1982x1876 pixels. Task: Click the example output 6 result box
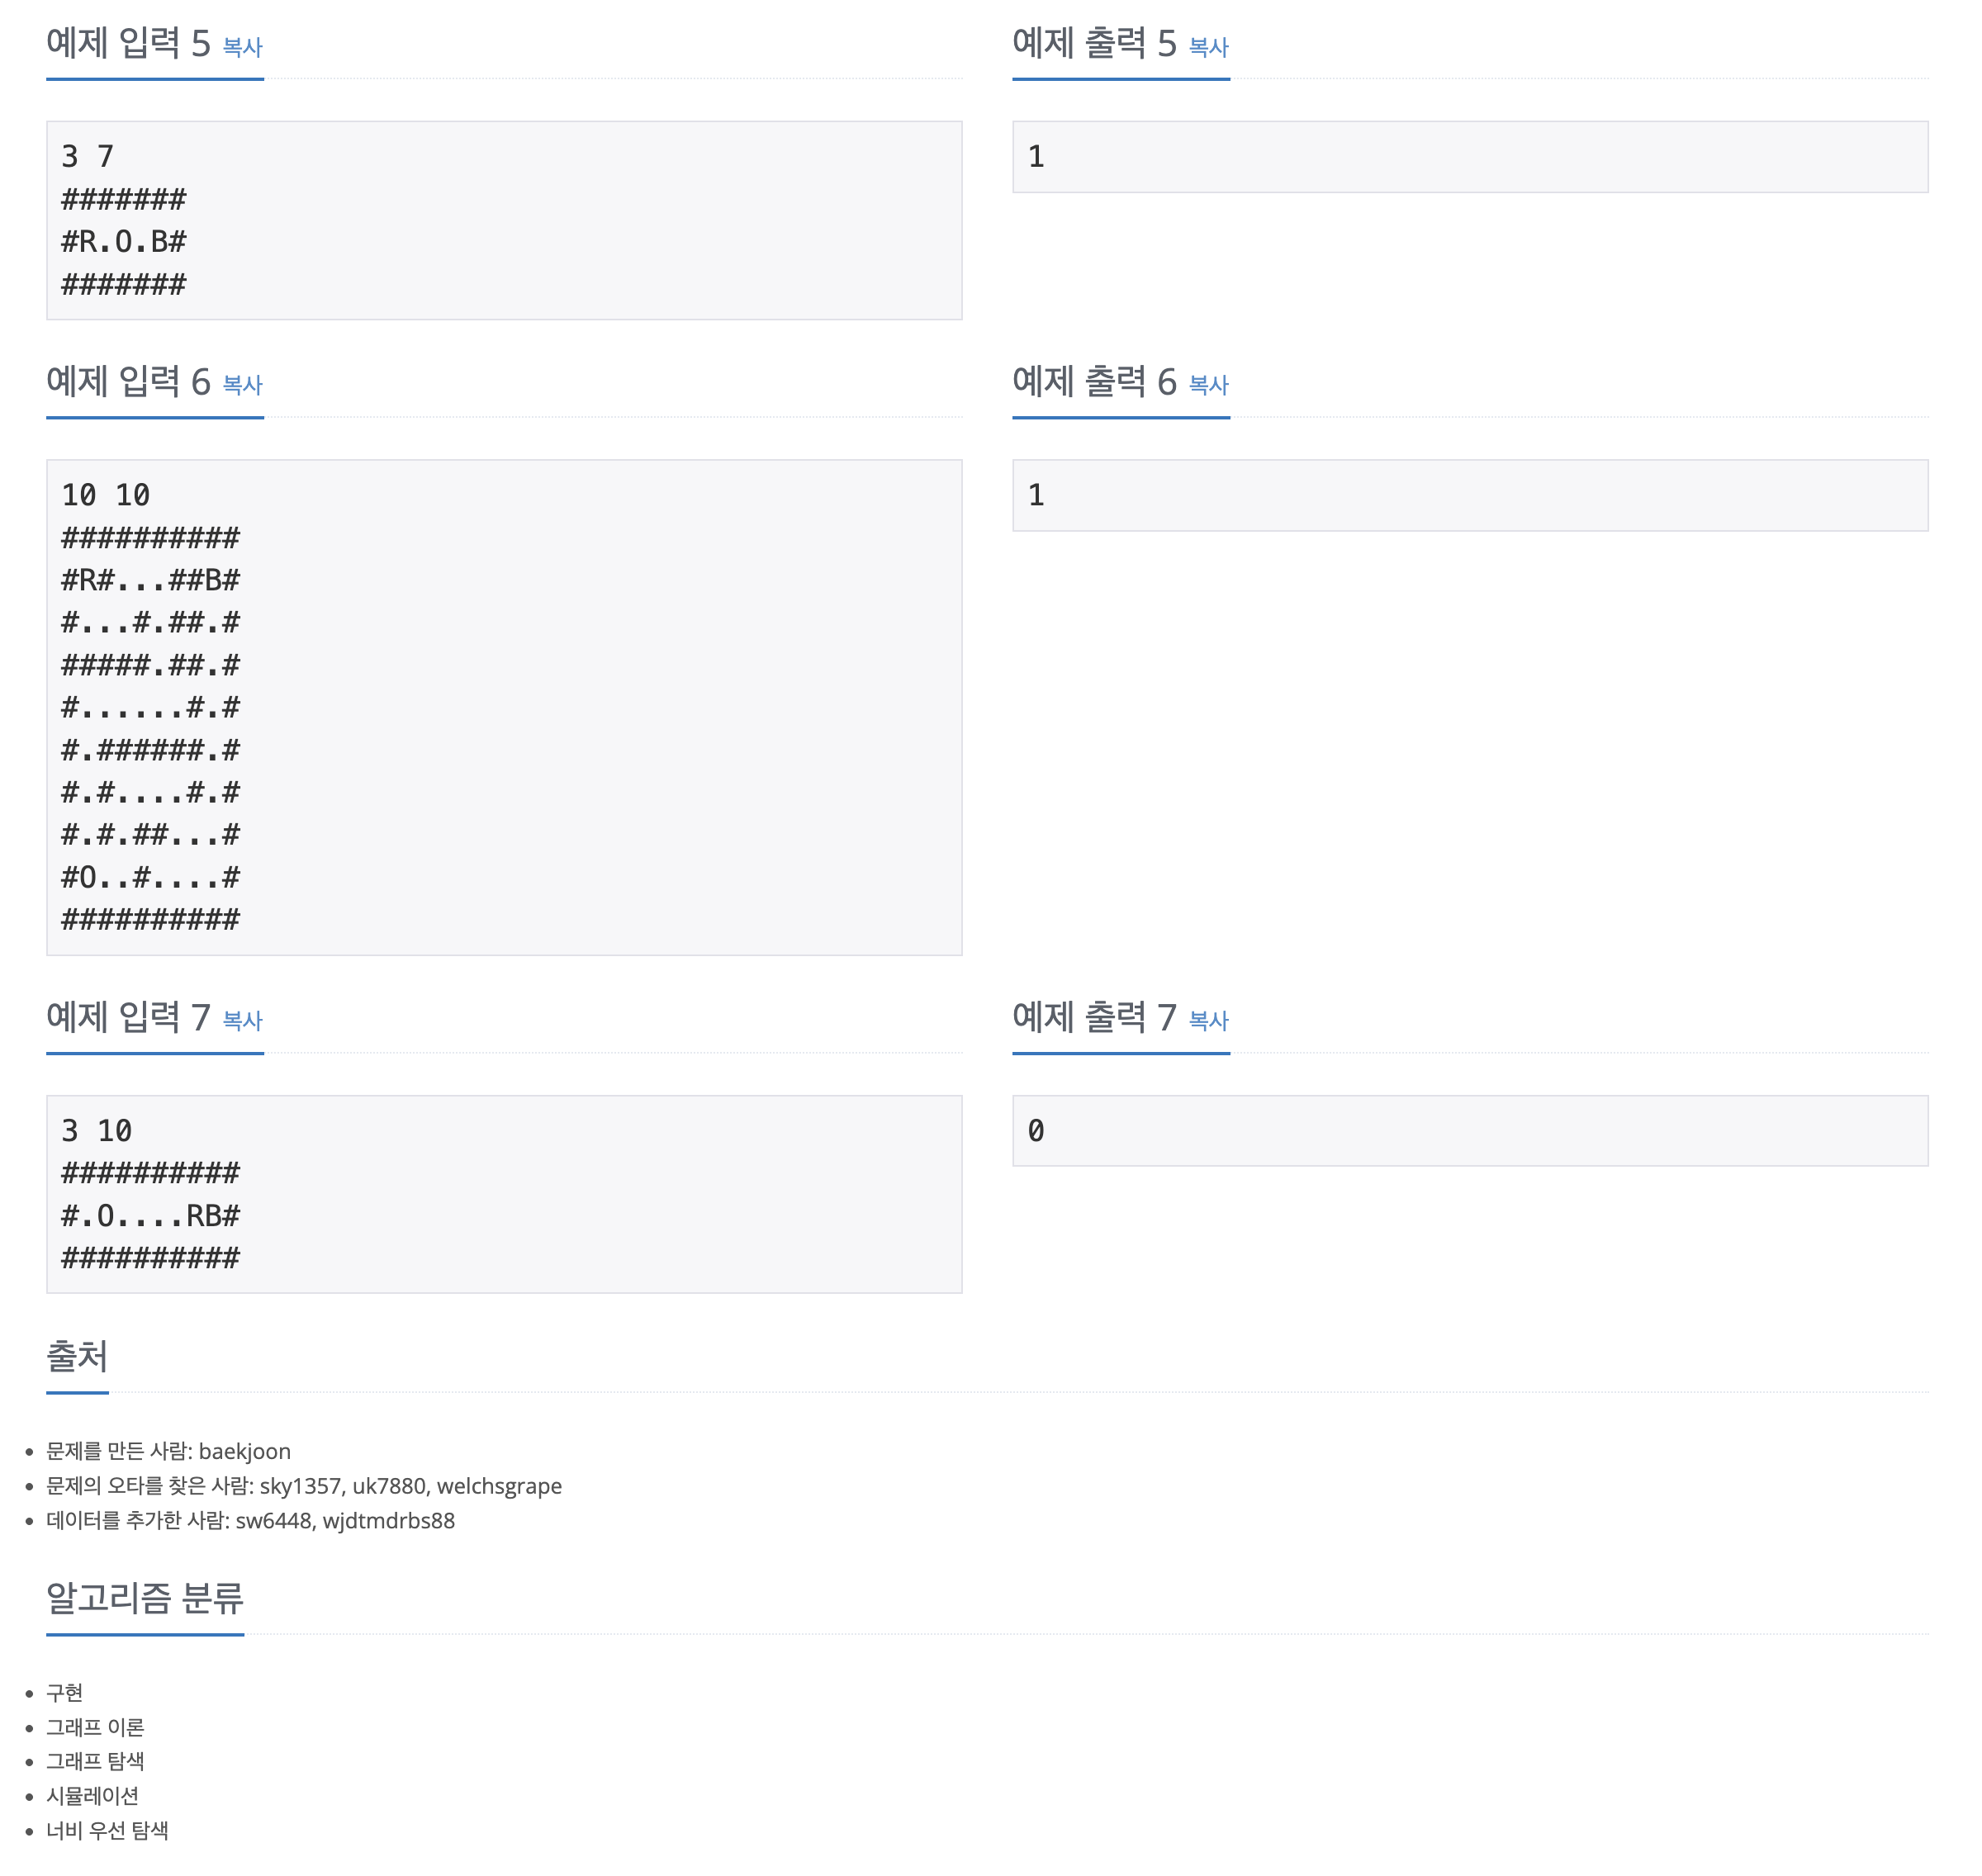tap(1470, 496)
